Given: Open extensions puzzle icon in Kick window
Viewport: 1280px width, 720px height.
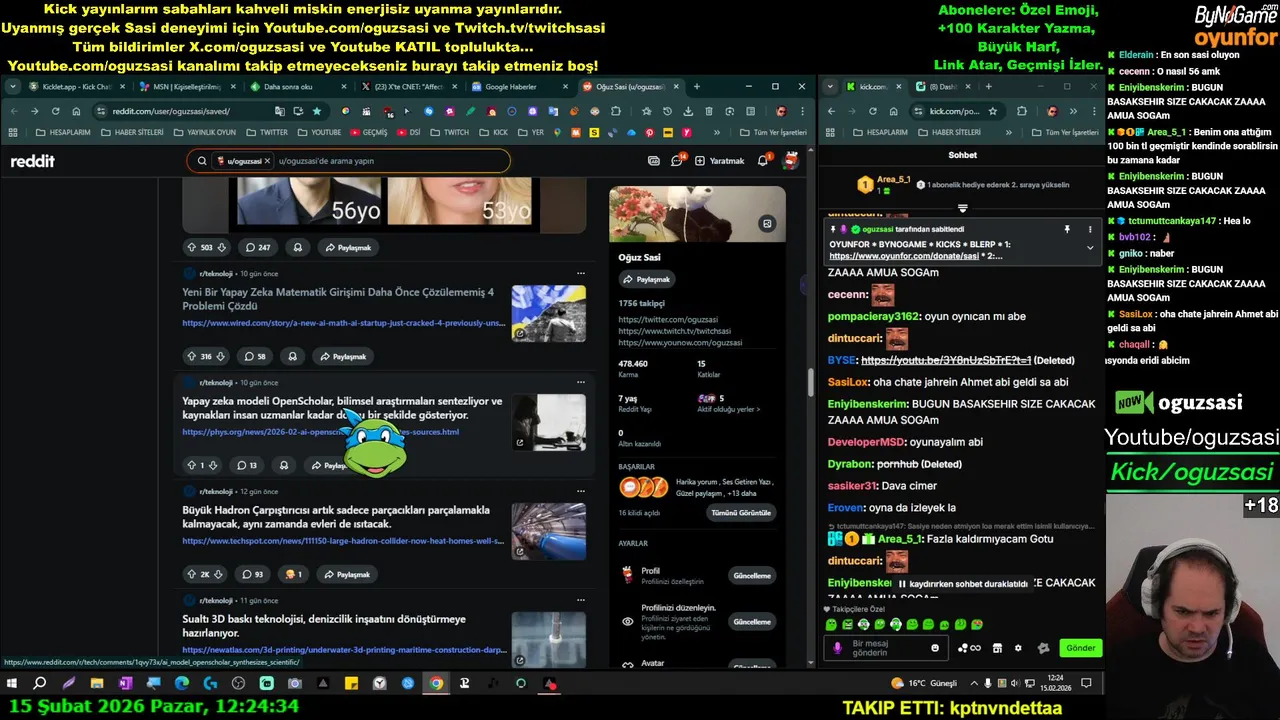Looking at the screenshot, I should click(x=1023, y=111).
